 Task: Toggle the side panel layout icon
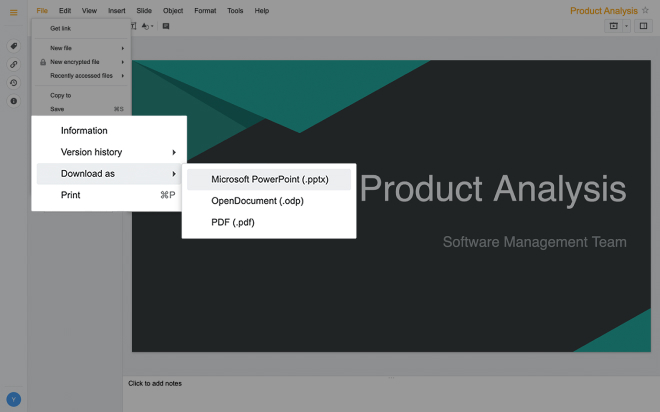(643, 26)
